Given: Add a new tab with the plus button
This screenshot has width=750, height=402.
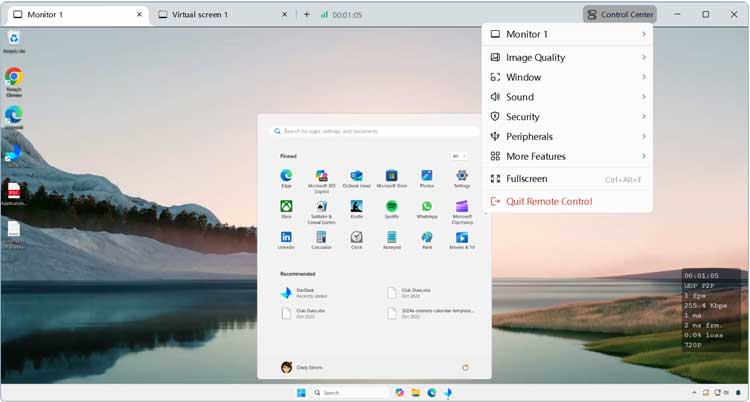Looking at the screenshot, I should 307,15.
